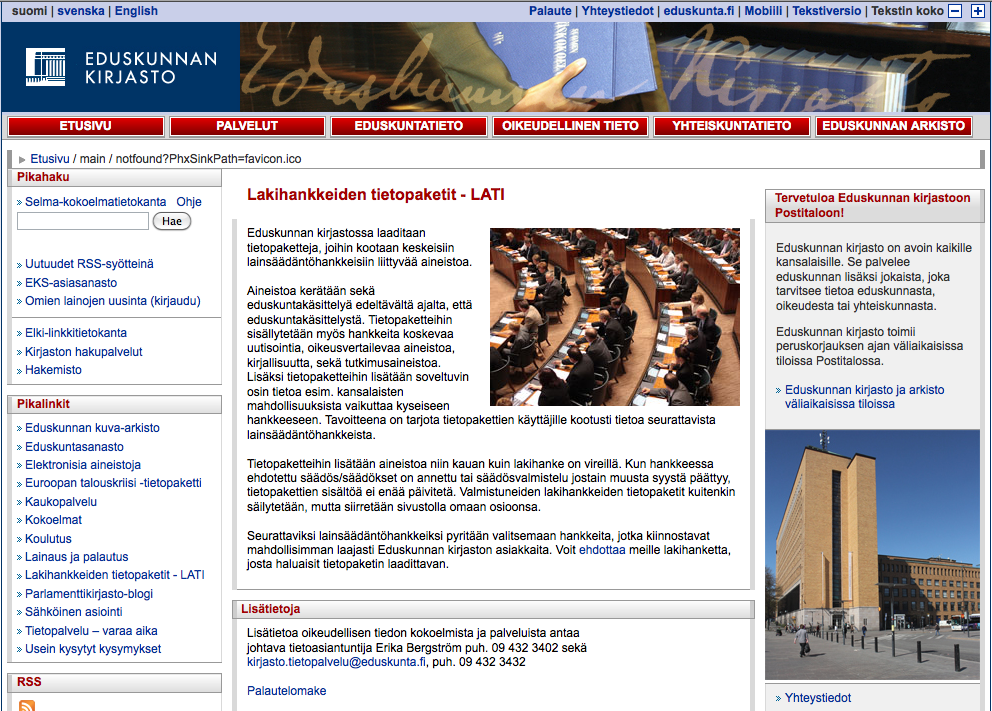Open the orange RSS feed icon
The width and height of the screenshot is (992, 711).
(27, 705)
